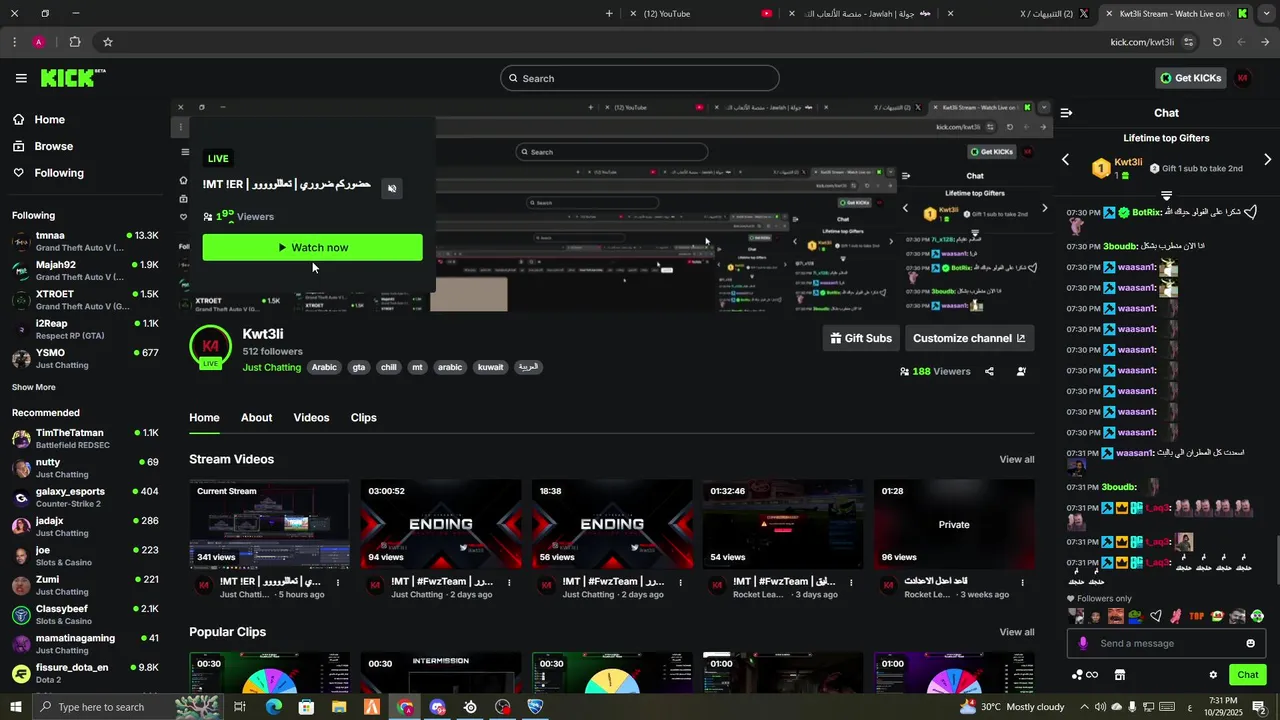
Task: Click the purple microphone icon in chat
Action: tap(1082, 643)
